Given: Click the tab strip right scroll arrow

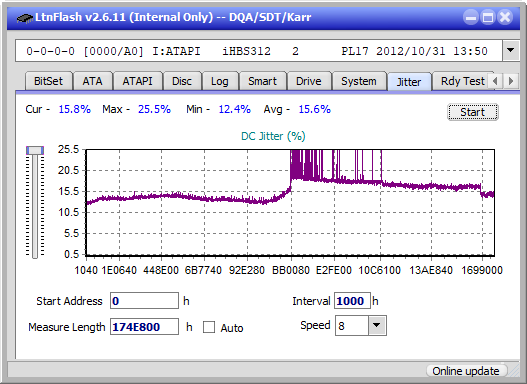Looking at the screenshot, I should [511, 81].
